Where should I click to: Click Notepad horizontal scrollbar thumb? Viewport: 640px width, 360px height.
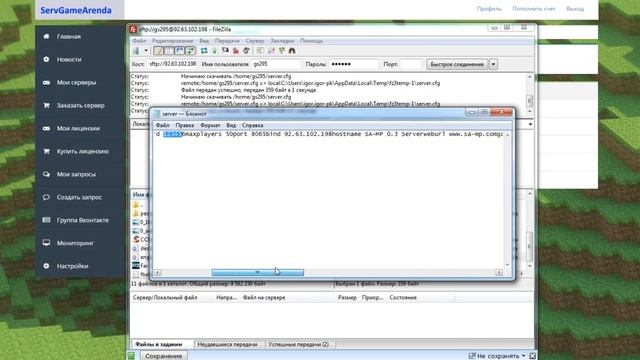point(258,272)
